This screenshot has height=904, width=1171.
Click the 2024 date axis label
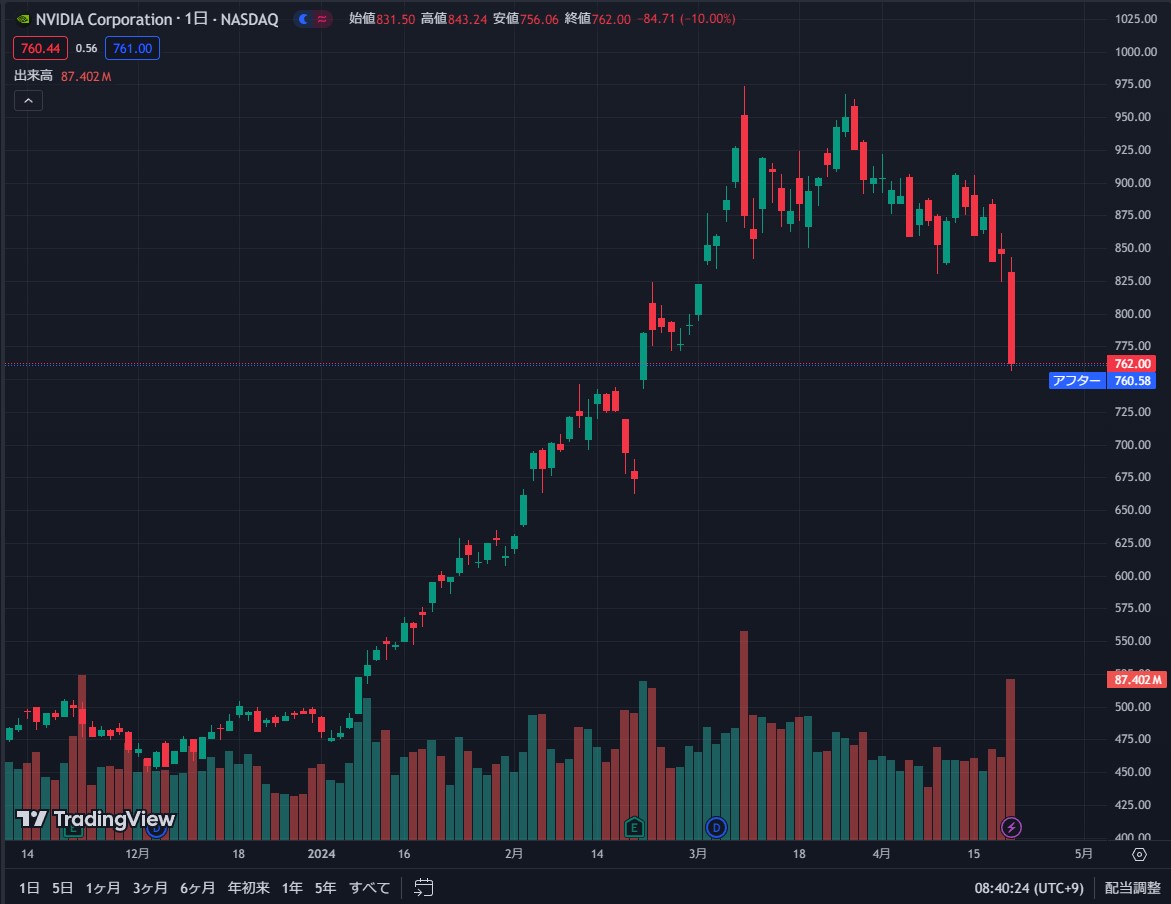(x=321, y=854)
